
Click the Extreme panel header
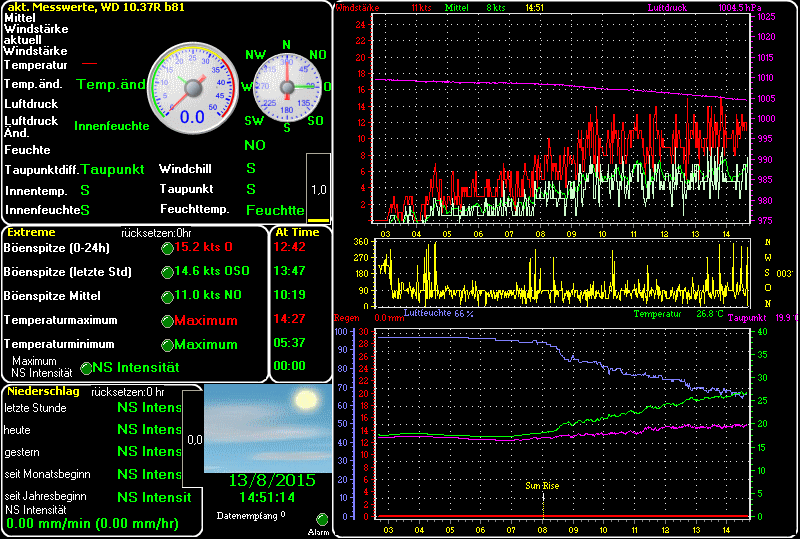(31, 231)
